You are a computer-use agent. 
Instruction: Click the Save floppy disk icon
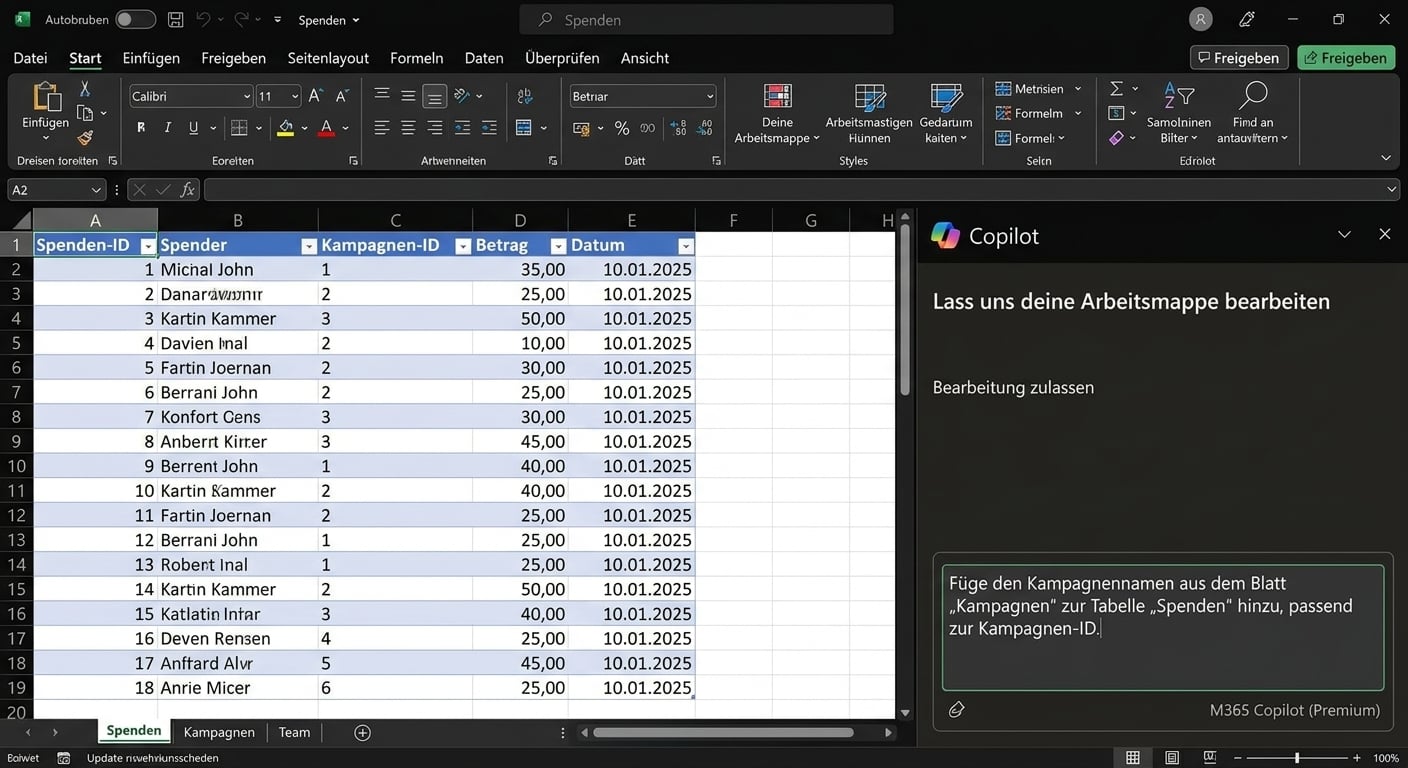point(176,20)
